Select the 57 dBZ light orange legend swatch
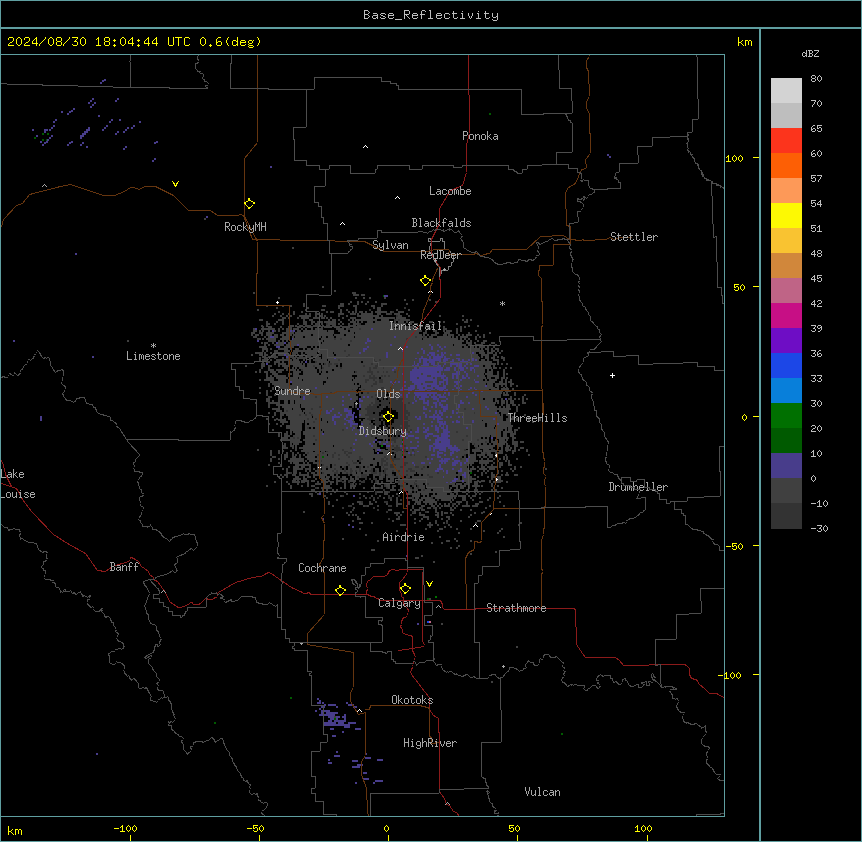The width and height of the screenshot is (862, 842). [x=786, y=190]
